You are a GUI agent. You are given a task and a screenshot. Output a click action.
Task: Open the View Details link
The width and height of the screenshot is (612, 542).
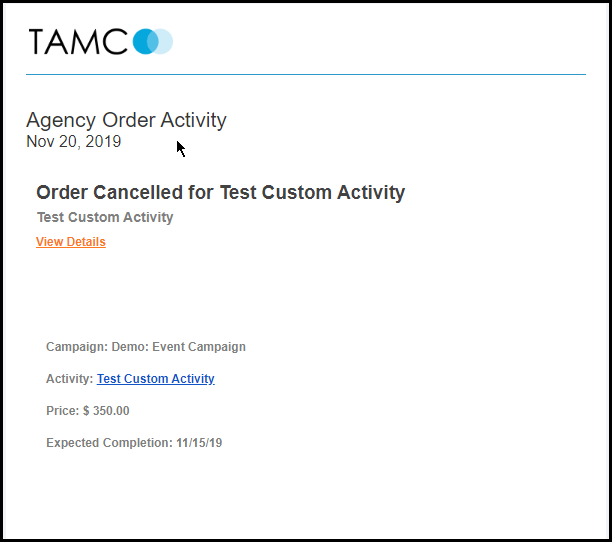[71, 242]
